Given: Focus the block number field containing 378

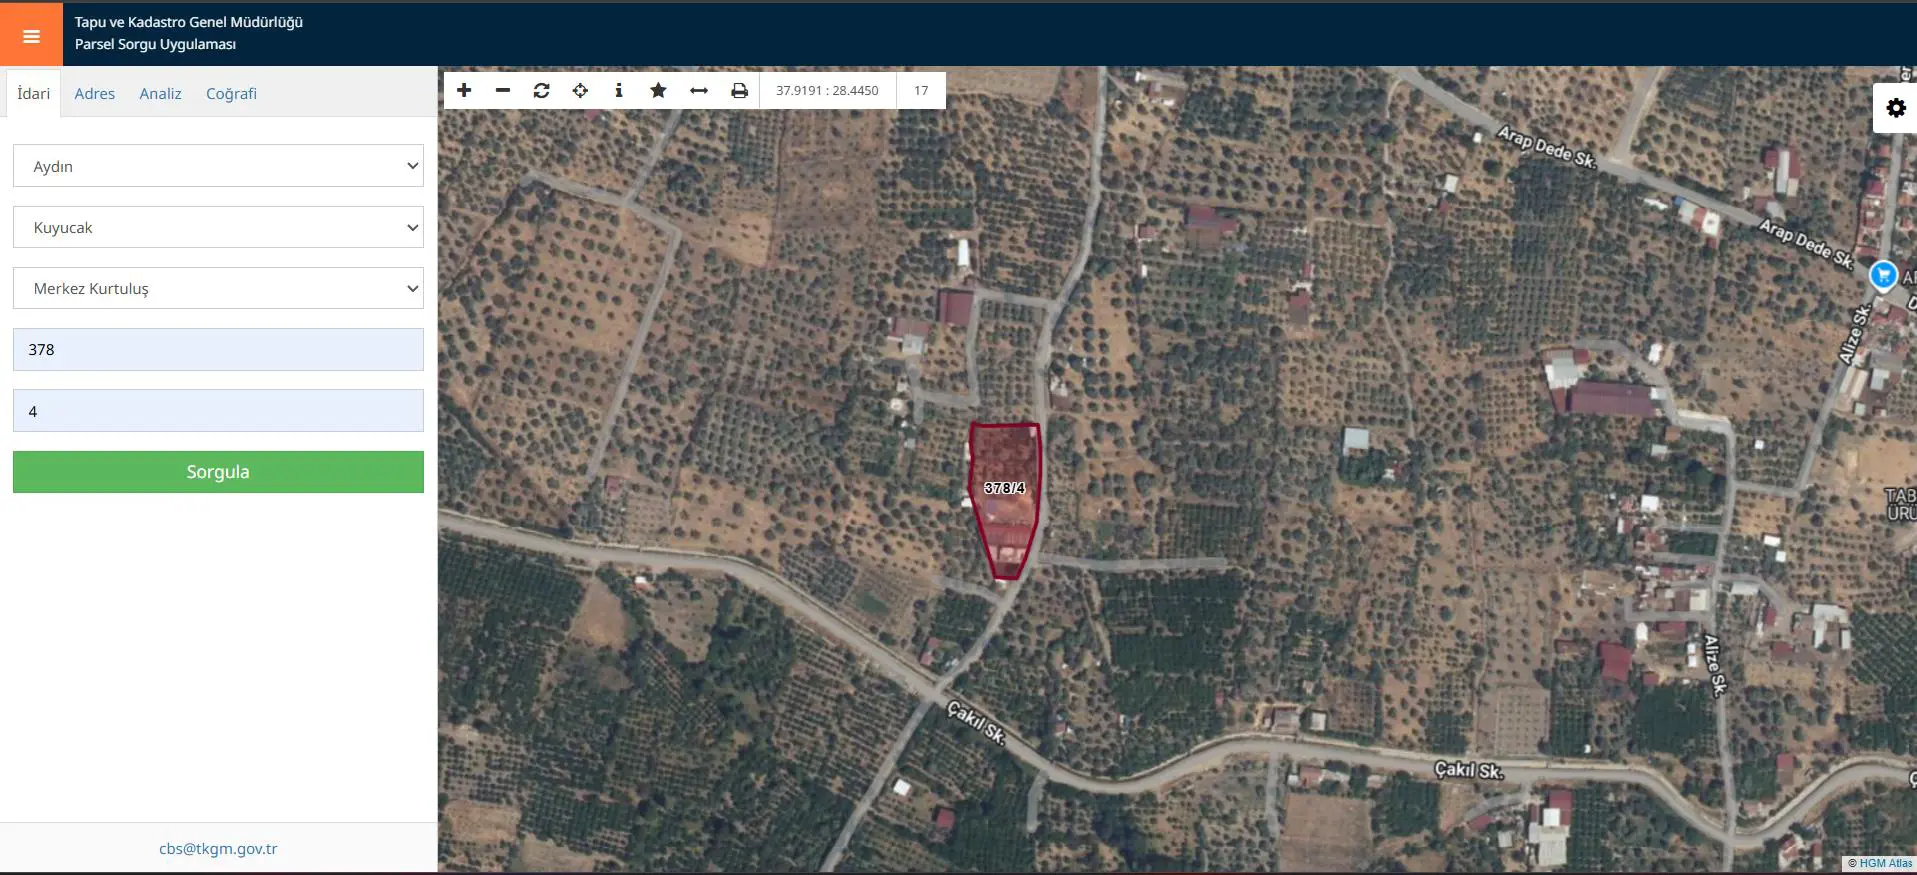Looking at the screenshot, I should [218, 350].
